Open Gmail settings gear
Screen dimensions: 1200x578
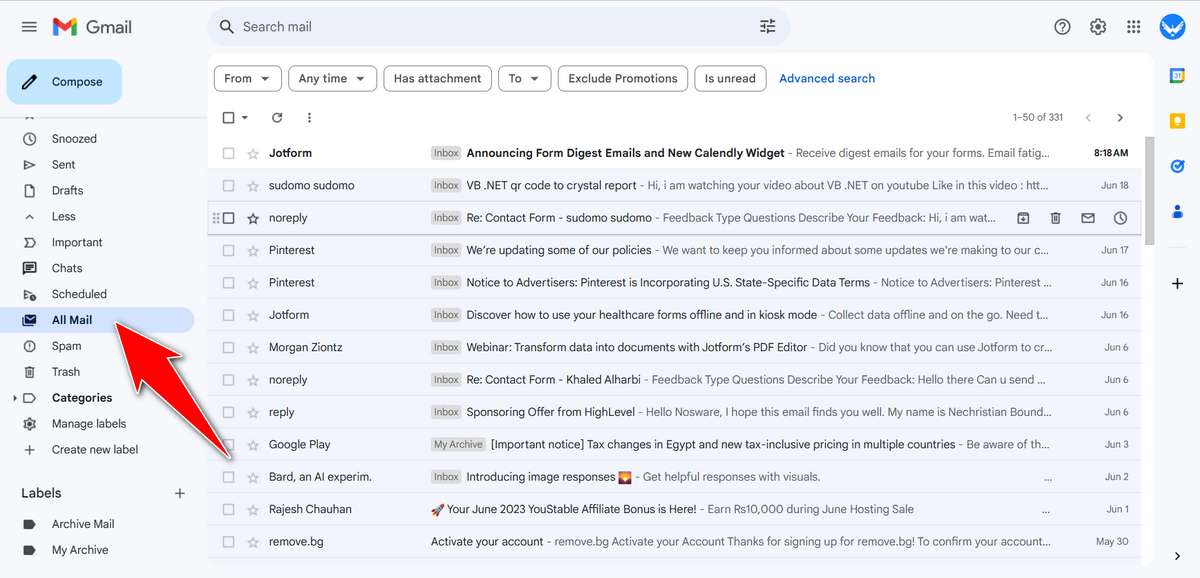pos(1097,26)
